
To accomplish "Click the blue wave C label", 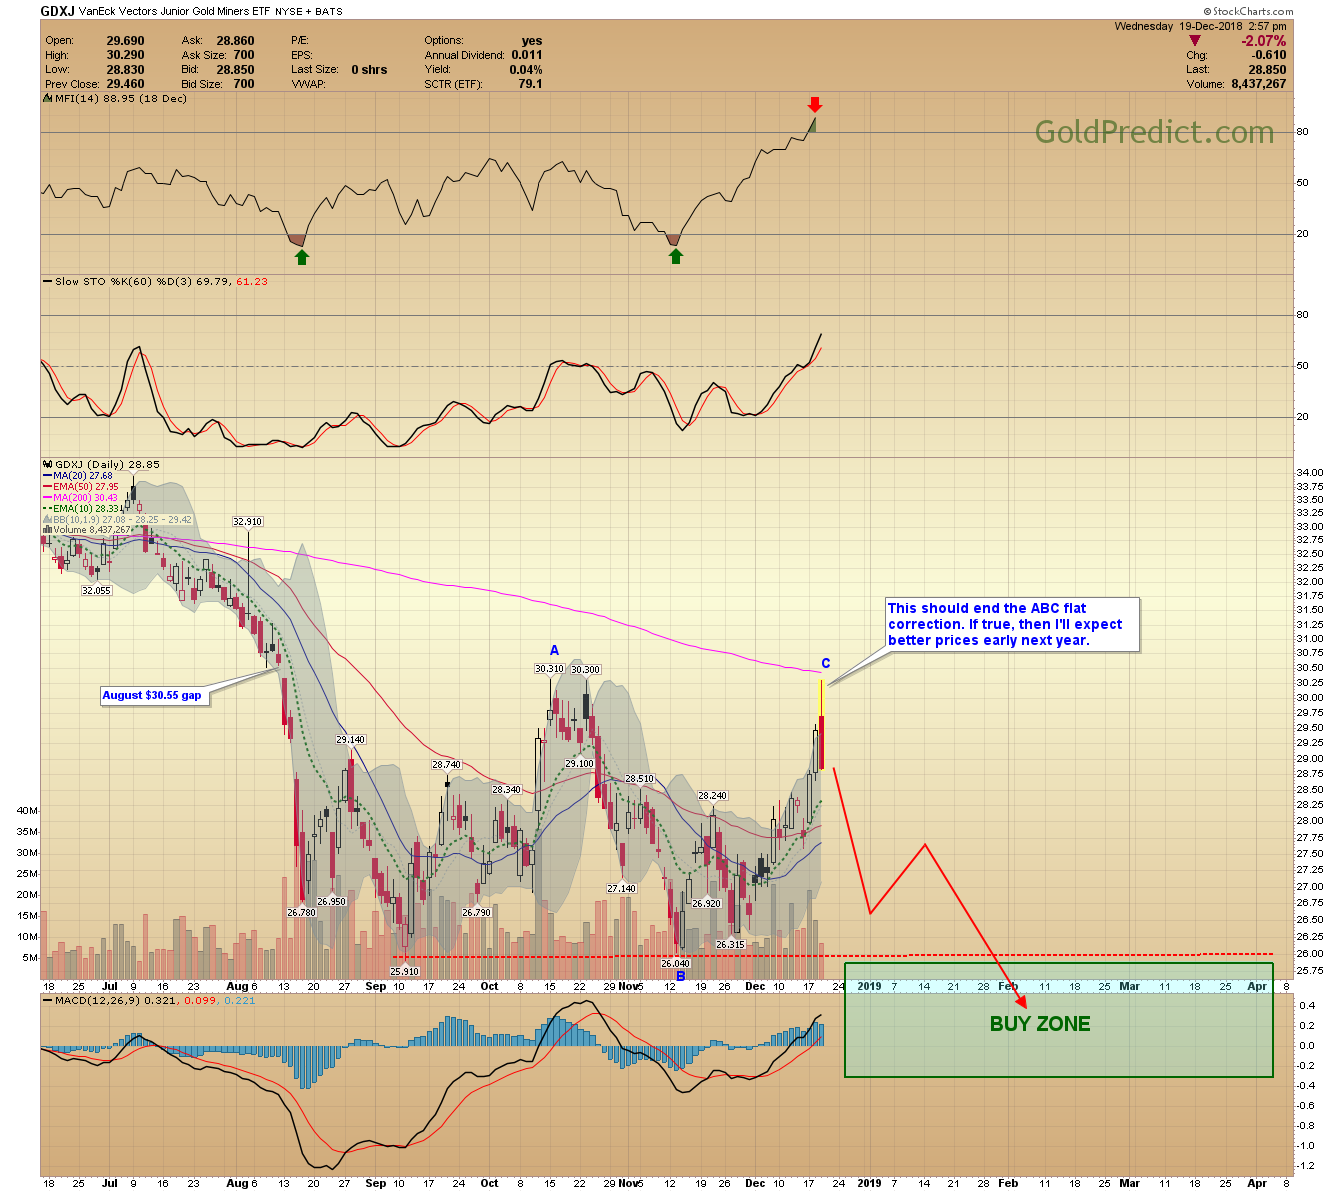I will [x=826, y=664].
